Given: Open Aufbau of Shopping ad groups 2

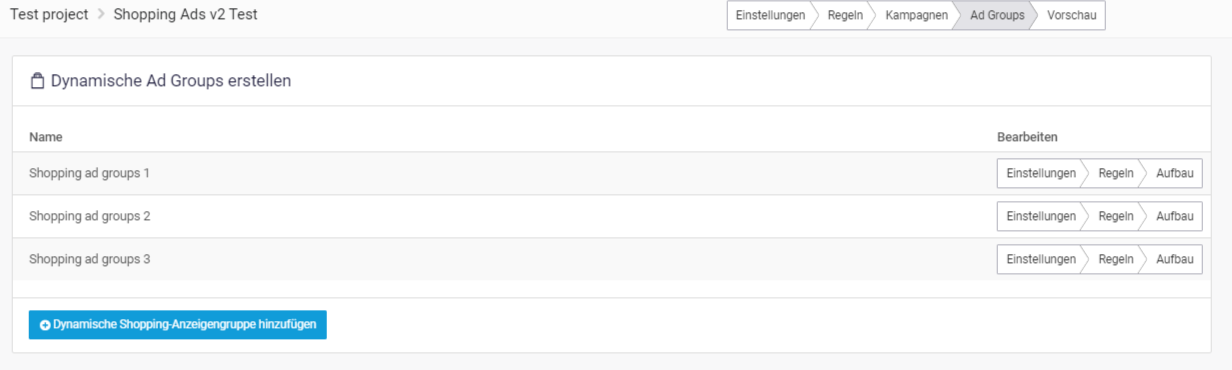Looking at the screenshot, I should (1175, 216).
